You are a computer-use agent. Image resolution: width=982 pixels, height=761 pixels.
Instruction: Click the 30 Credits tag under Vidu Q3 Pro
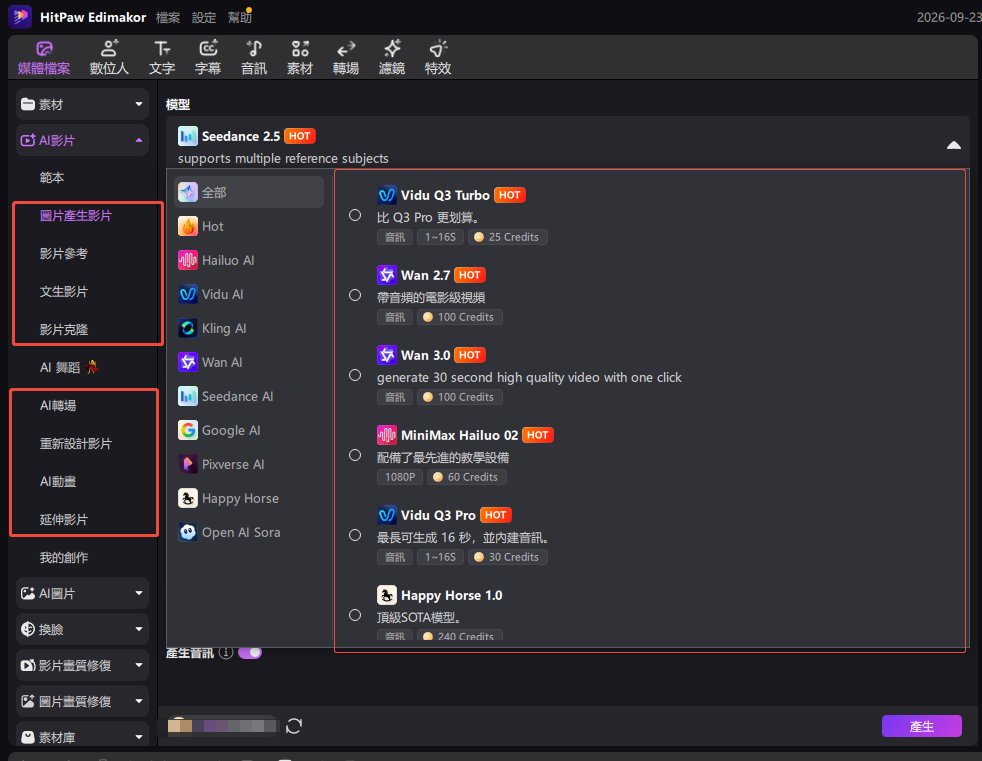507,557
